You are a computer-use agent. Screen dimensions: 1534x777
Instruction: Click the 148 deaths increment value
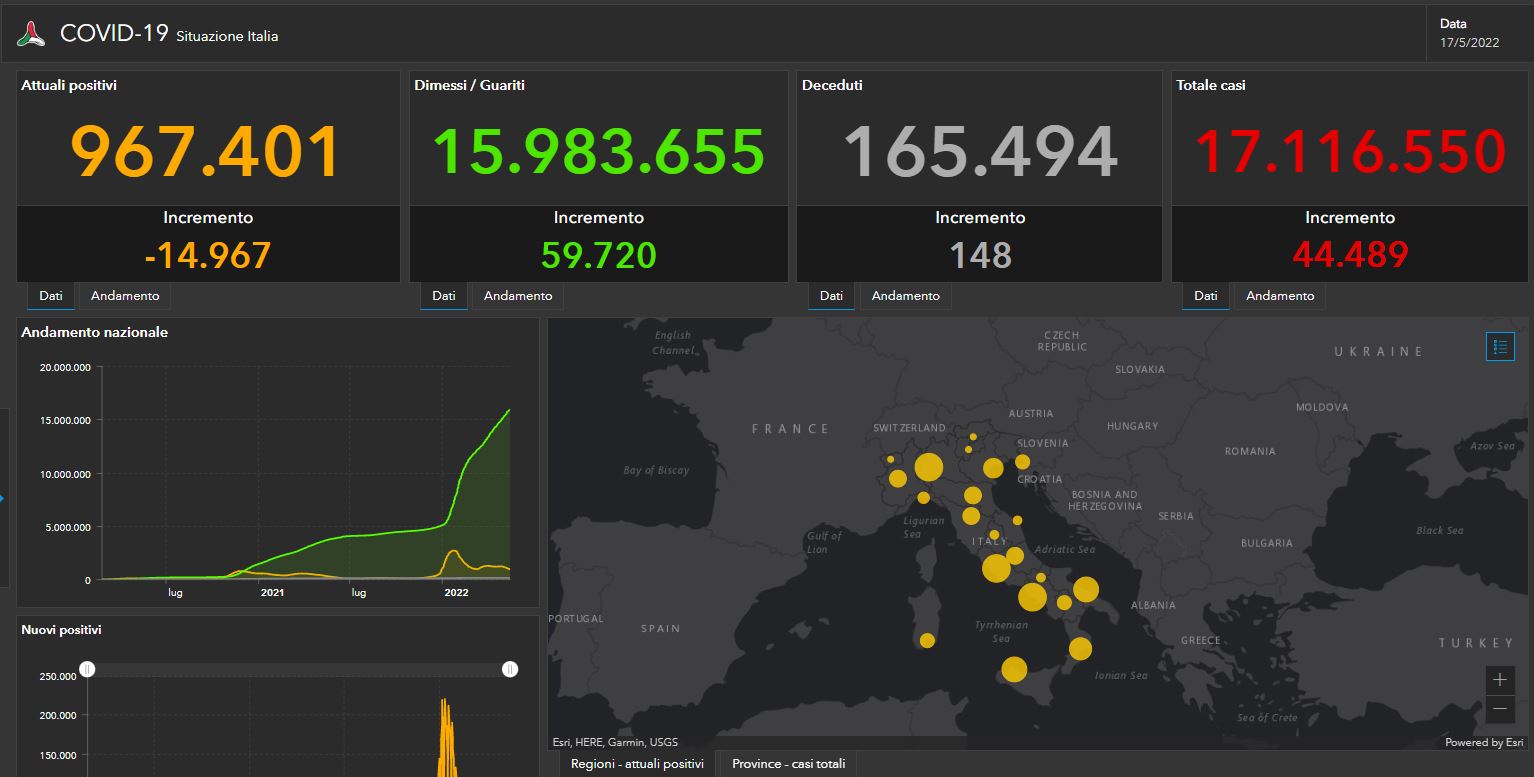pos(981,255)
